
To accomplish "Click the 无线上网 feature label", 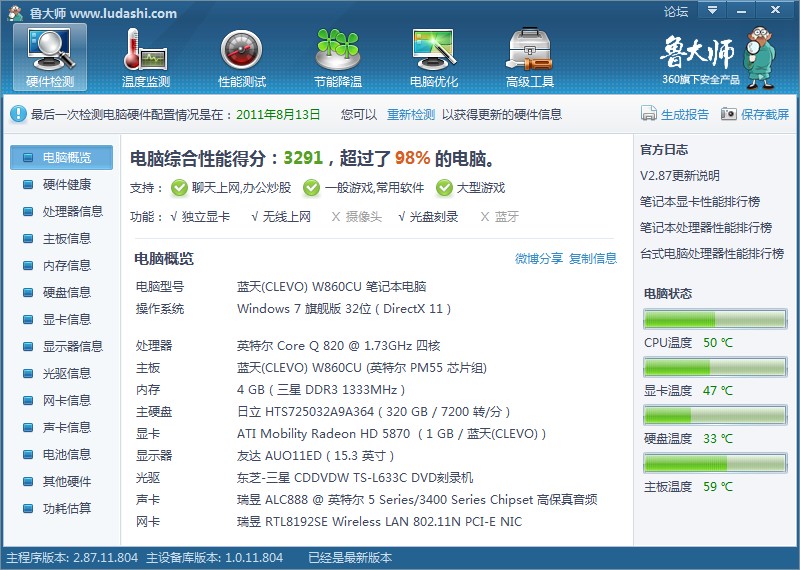I will point(287,217).
